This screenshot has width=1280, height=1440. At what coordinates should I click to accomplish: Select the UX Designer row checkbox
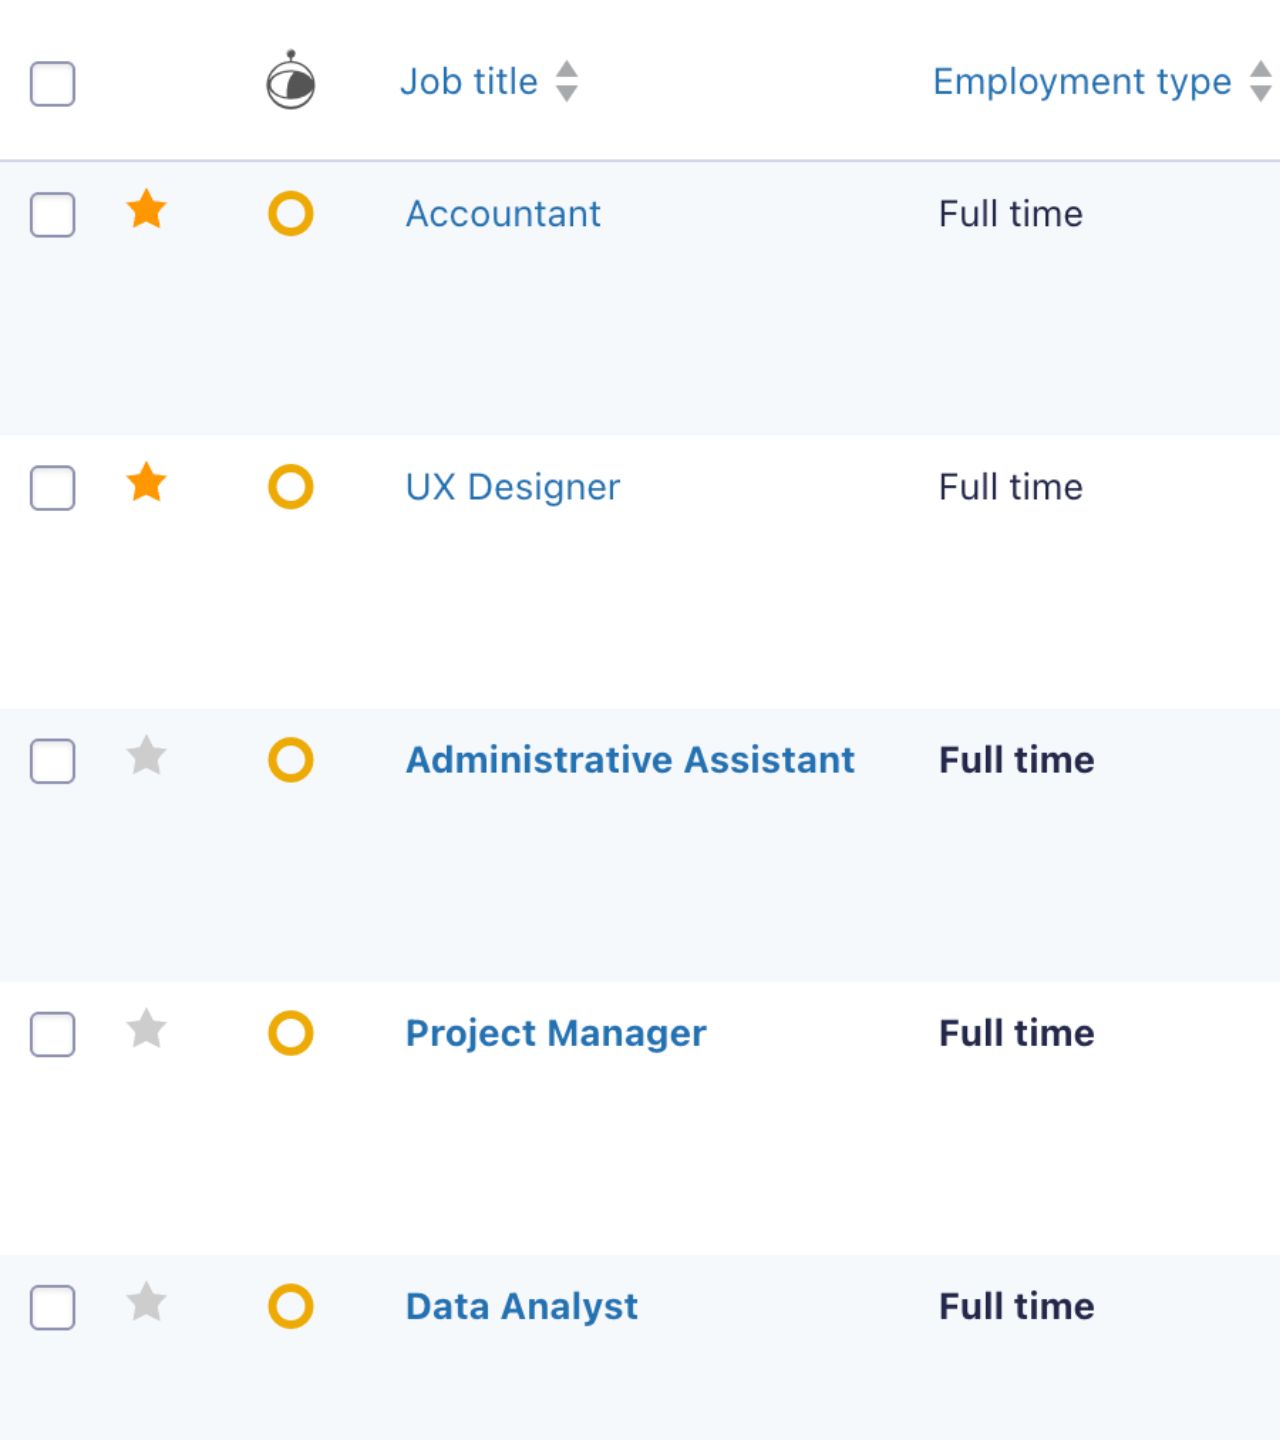pyautogui.click(x=53, y=487)
